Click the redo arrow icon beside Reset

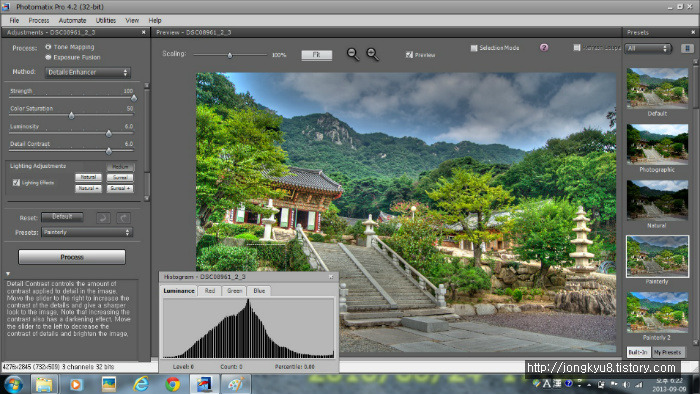click(x=124, y=218)
